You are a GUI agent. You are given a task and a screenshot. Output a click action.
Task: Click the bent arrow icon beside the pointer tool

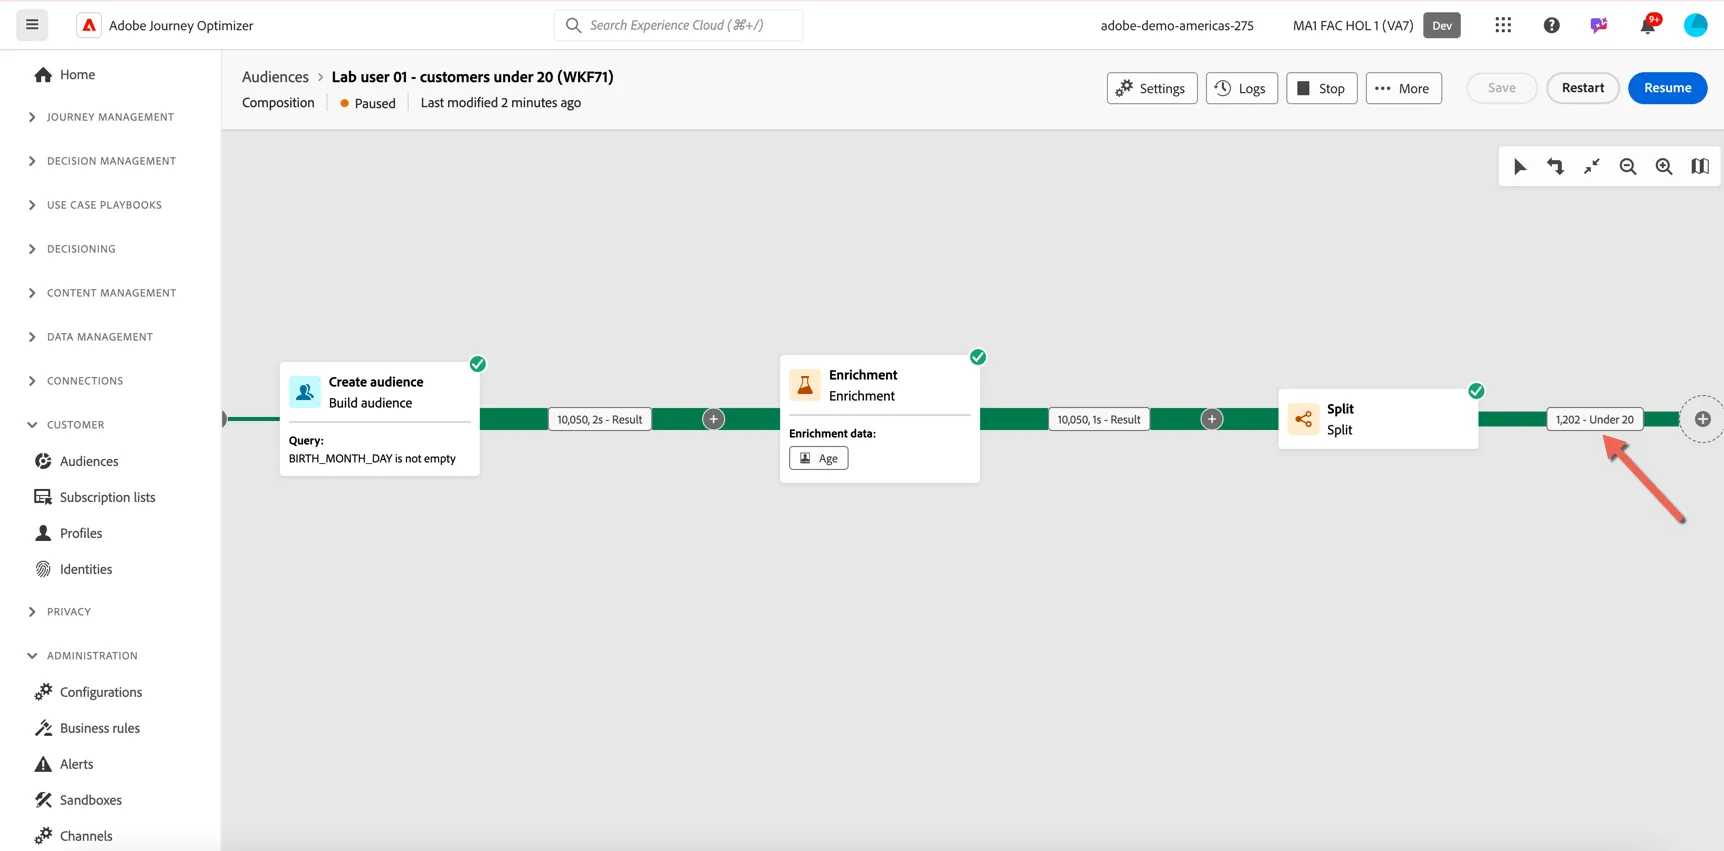click(x=1555, y=167)
